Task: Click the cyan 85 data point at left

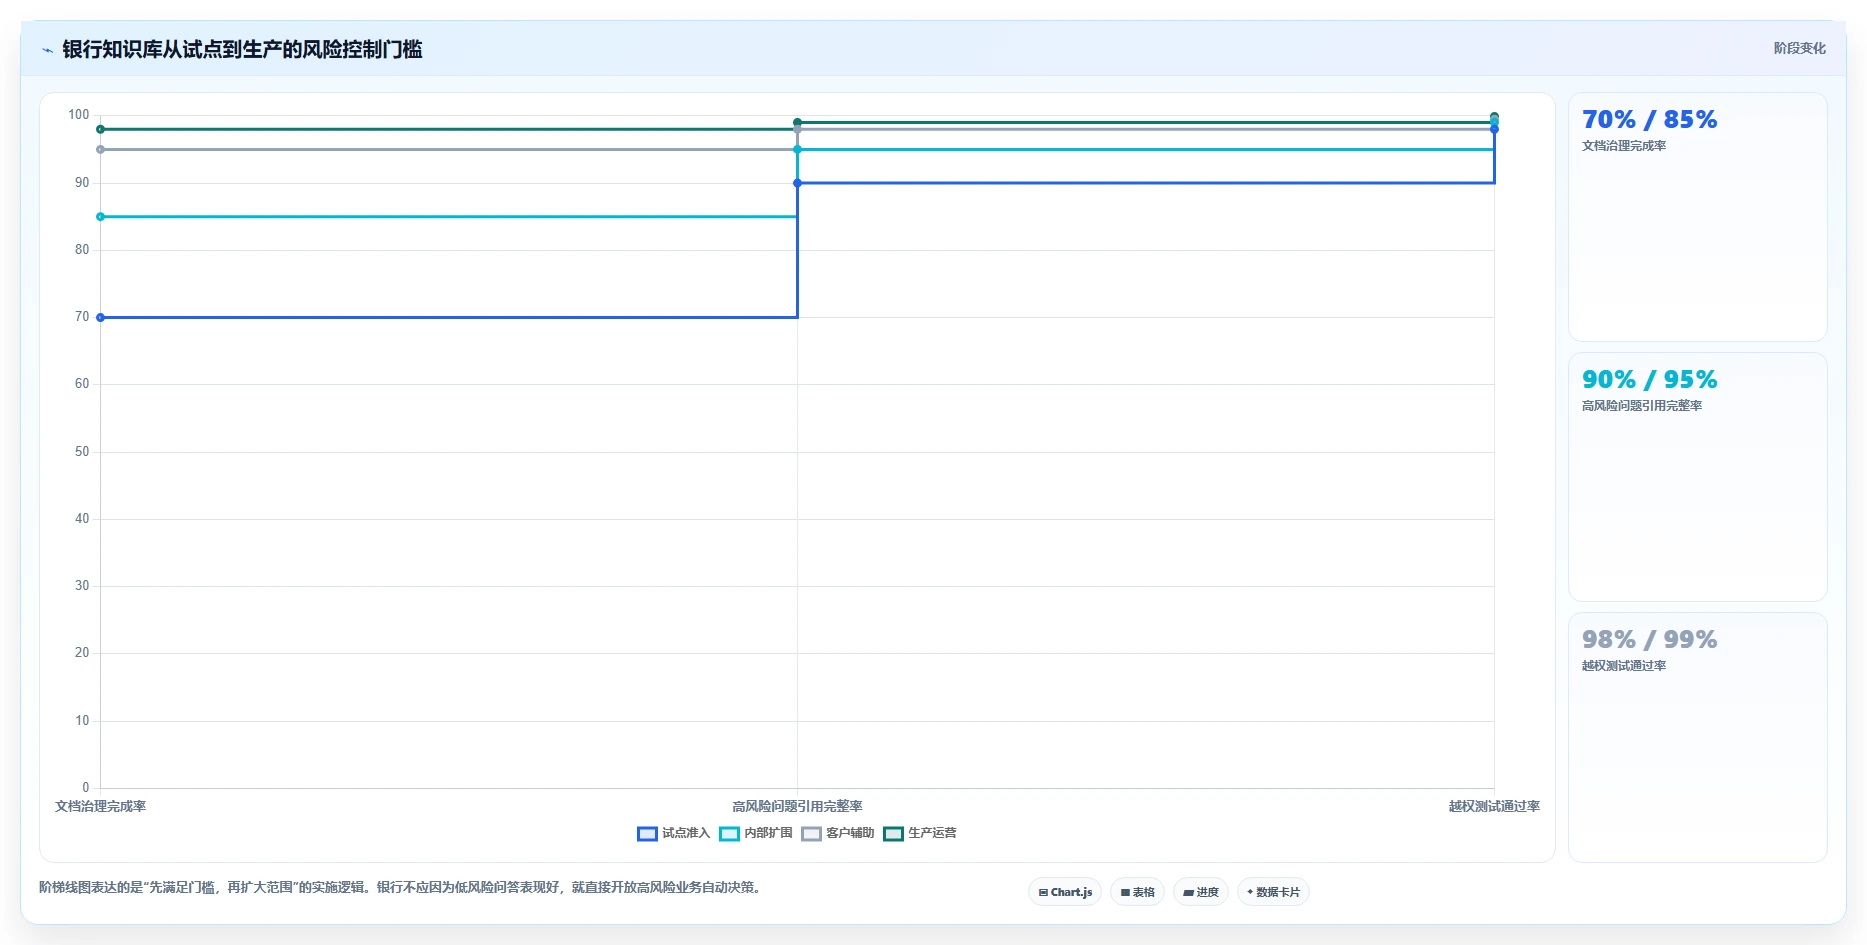Action: tap(100, 217)
